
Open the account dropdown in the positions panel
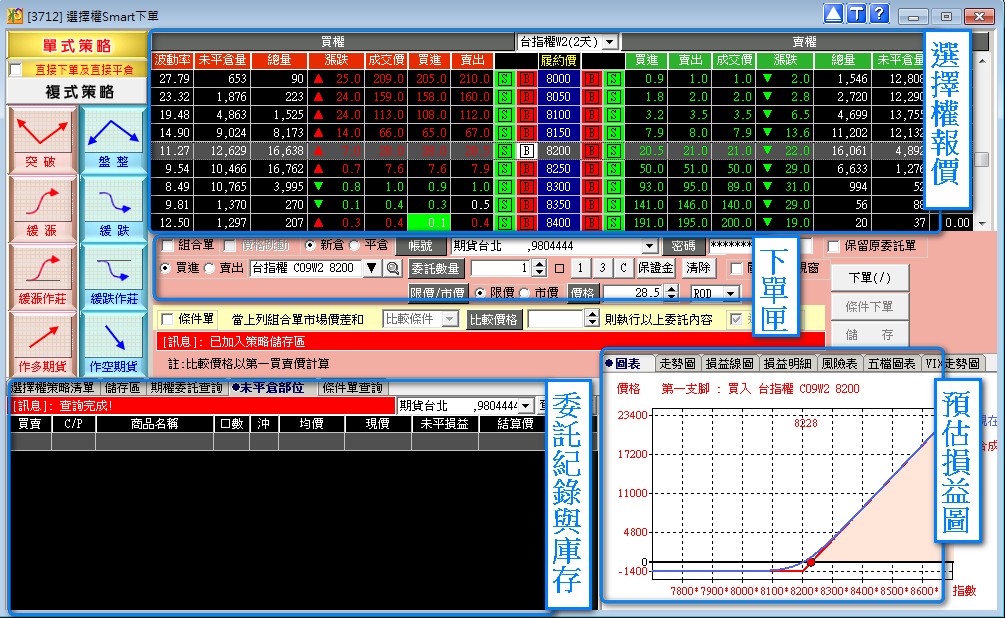point(526,406)
